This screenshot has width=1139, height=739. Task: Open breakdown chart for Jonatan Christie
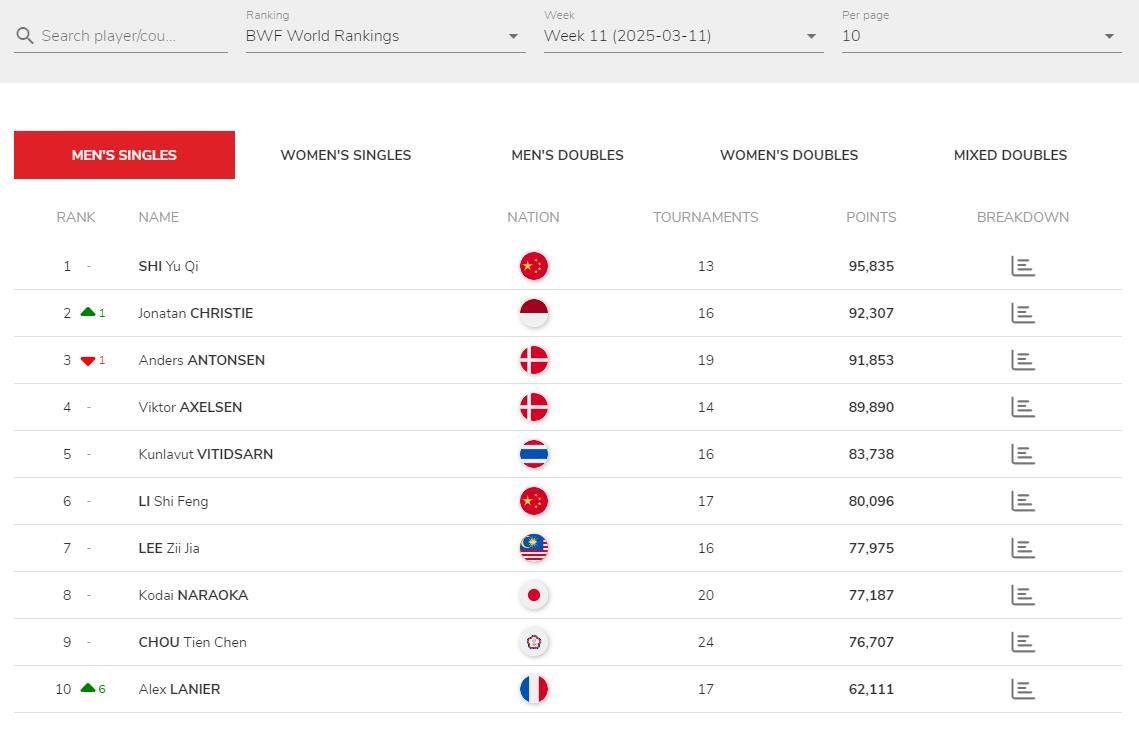click(1022, 313)
